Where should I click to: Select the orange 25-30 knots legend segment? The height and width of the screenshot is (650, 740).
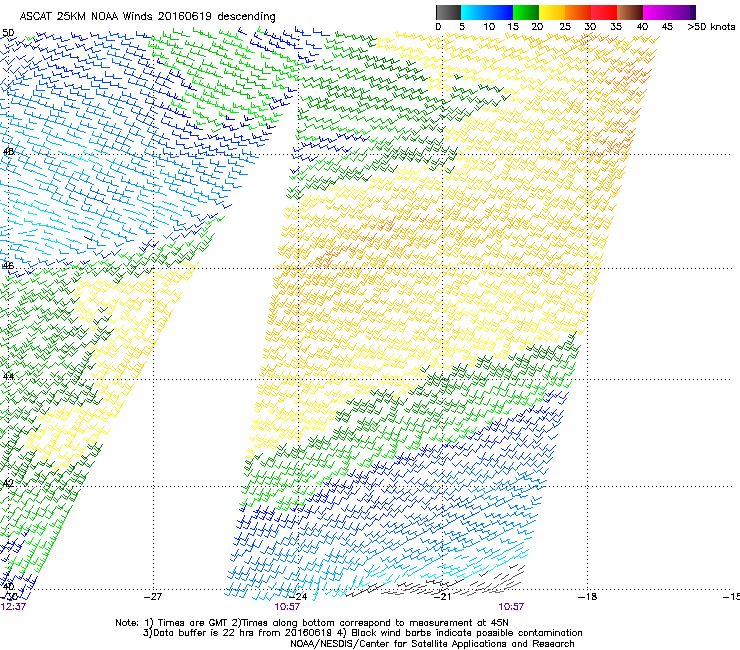578,12
